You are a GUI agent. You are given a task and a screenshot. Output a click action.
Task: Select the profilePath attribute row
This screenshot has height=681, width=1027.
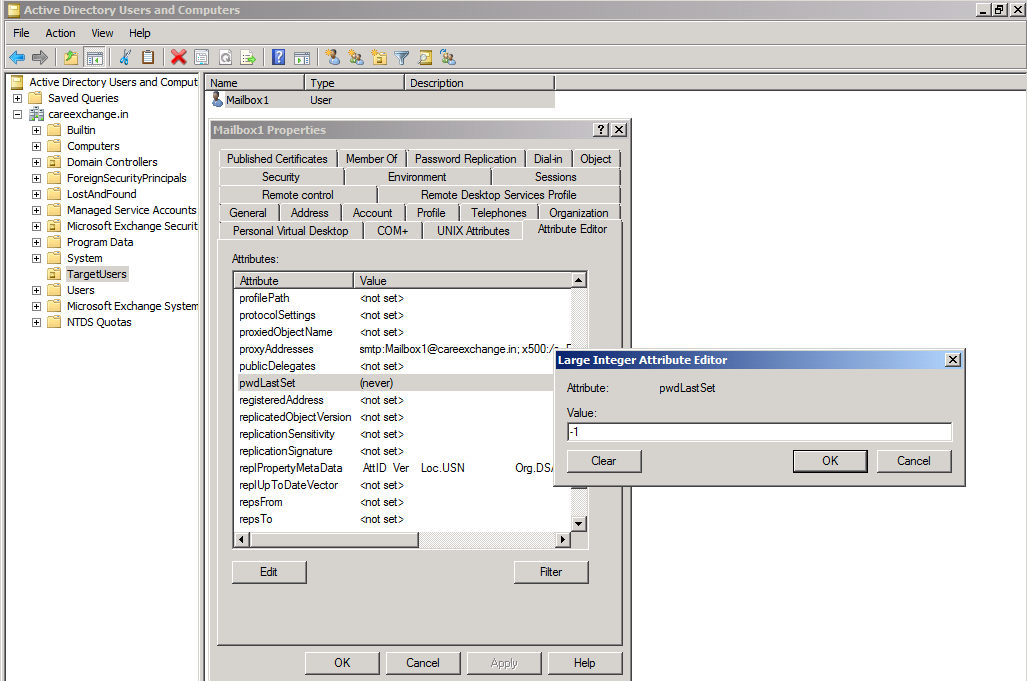402,298
